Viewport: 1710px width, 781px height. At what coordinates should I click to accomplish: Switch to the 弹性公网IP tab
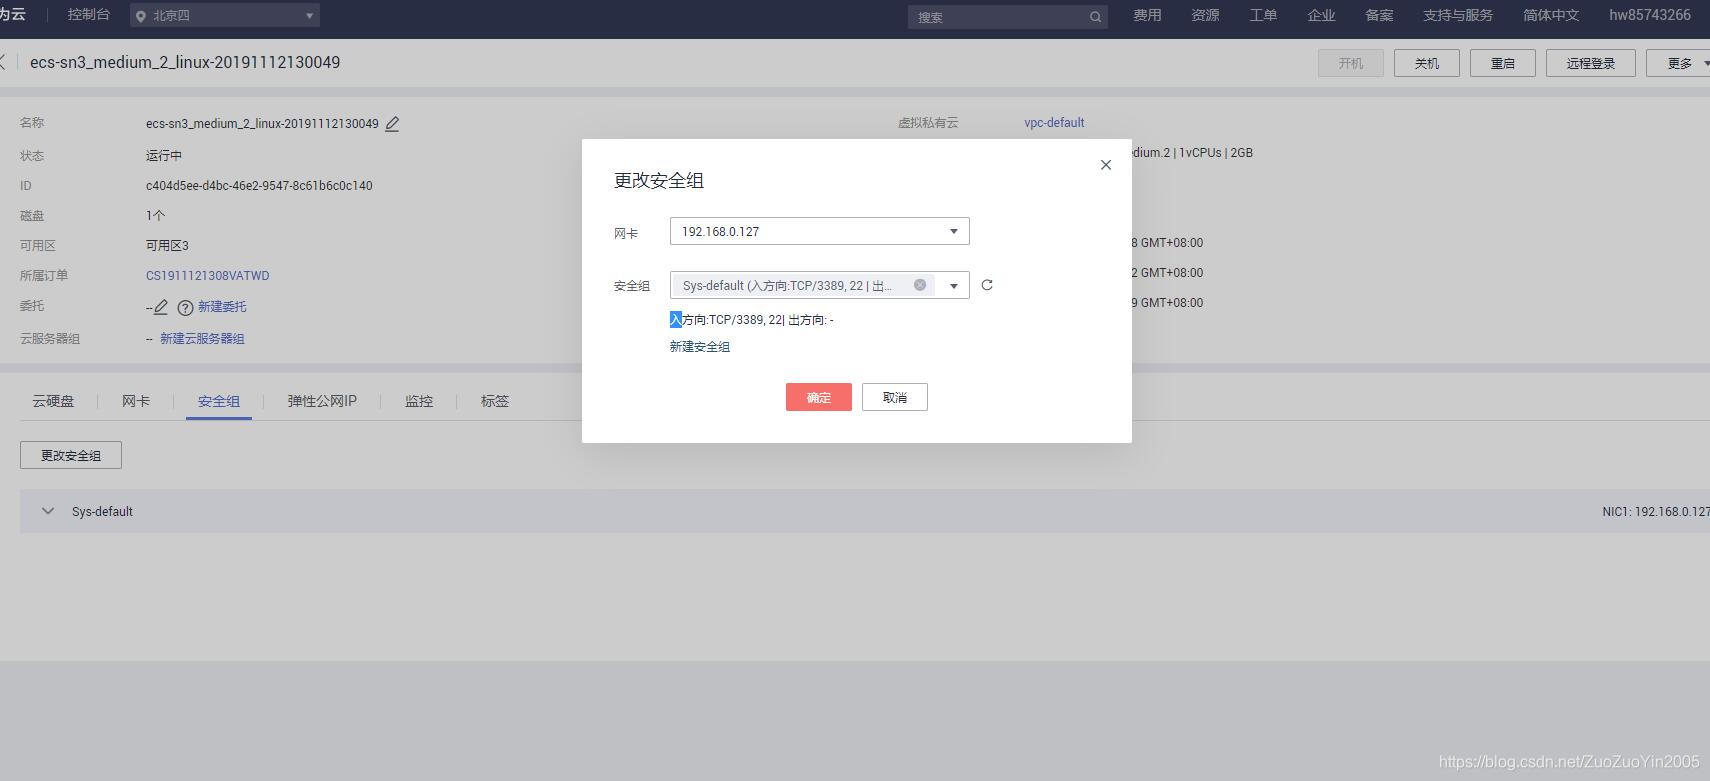(x=322, y=401)
